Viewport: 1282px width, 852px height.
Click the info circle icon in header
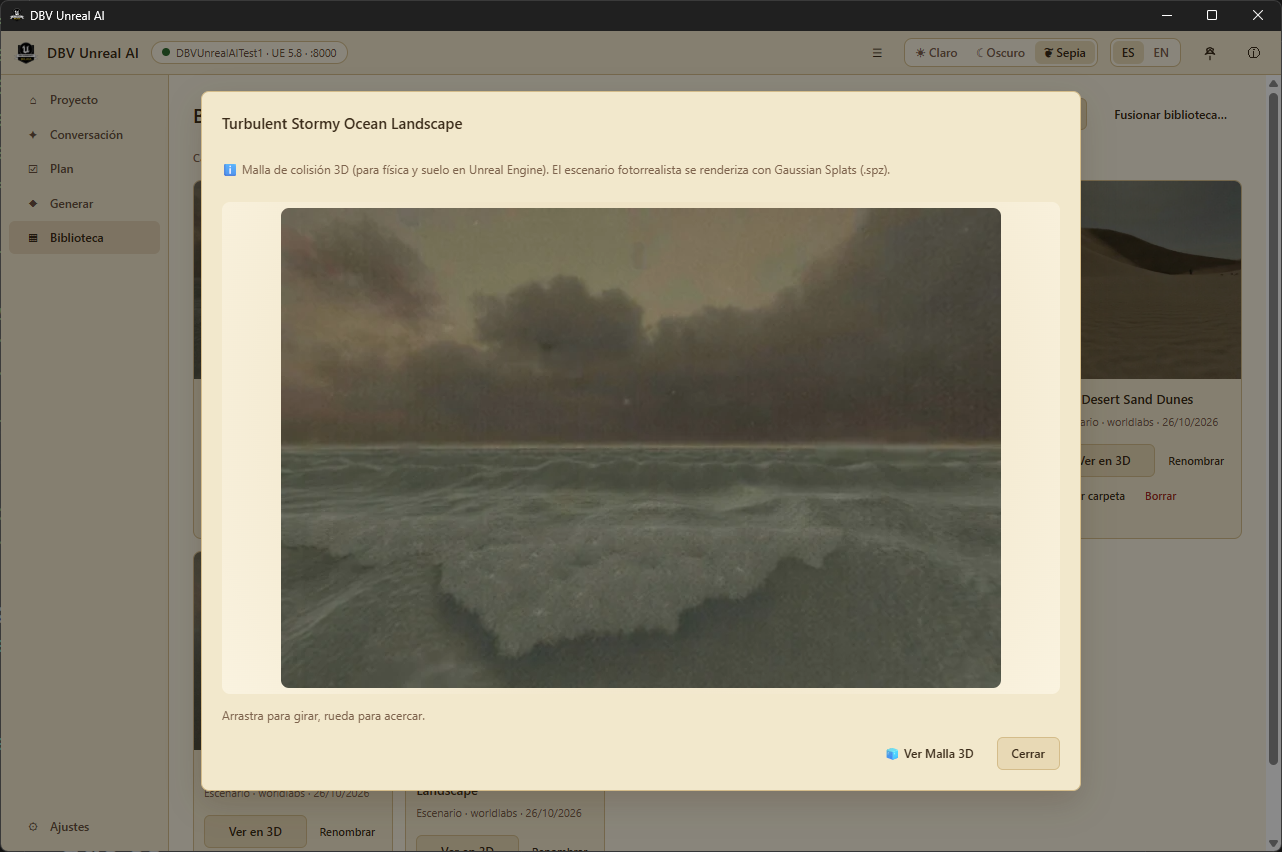coord(1254,53)
